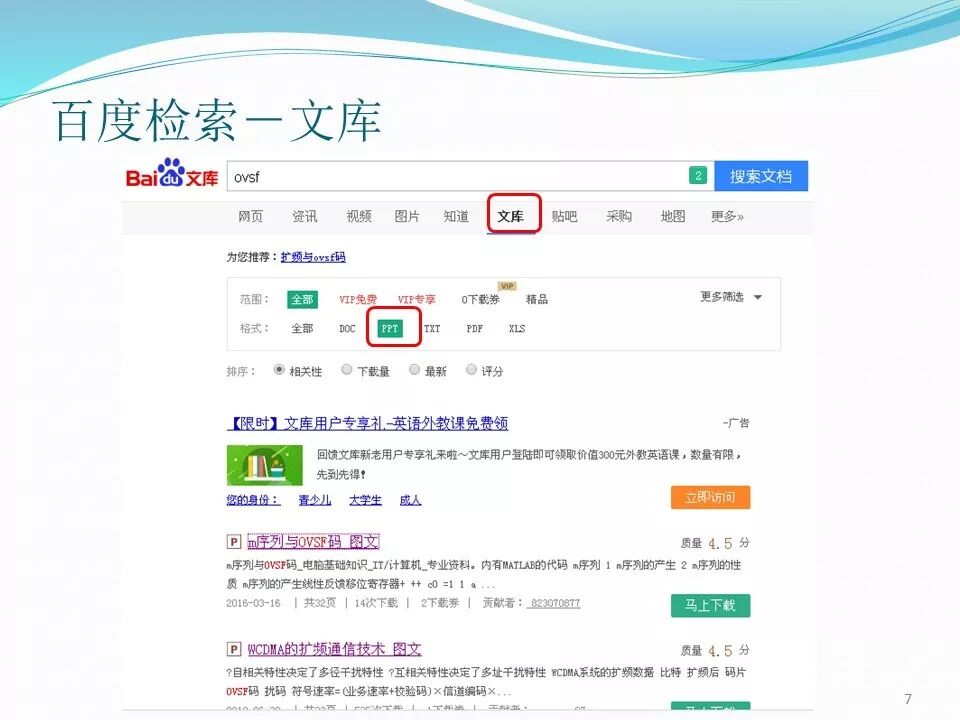Filter format by TXT
This screenshot has height=720, width=960.
[x=432, y=328]
